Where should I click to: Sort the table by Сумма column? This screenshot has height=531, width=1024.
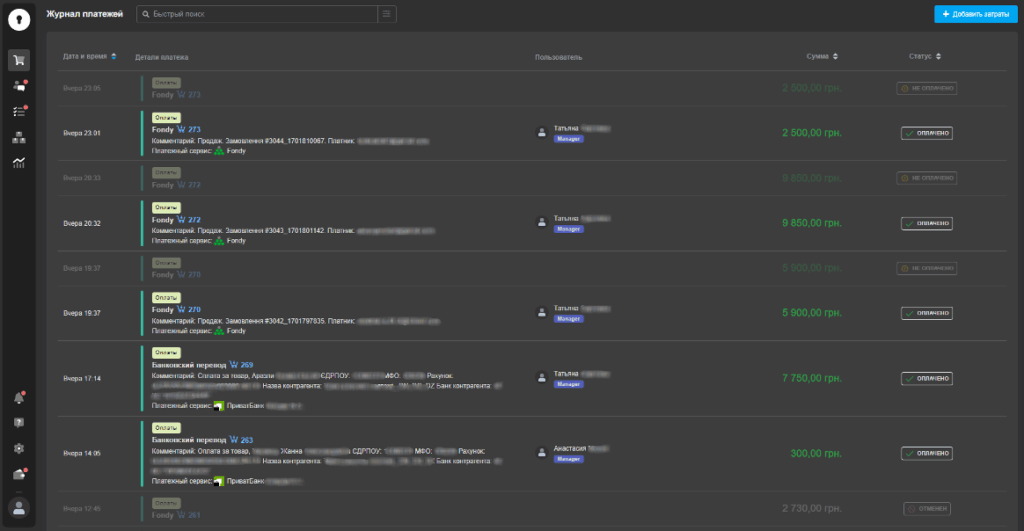(822, 56)
